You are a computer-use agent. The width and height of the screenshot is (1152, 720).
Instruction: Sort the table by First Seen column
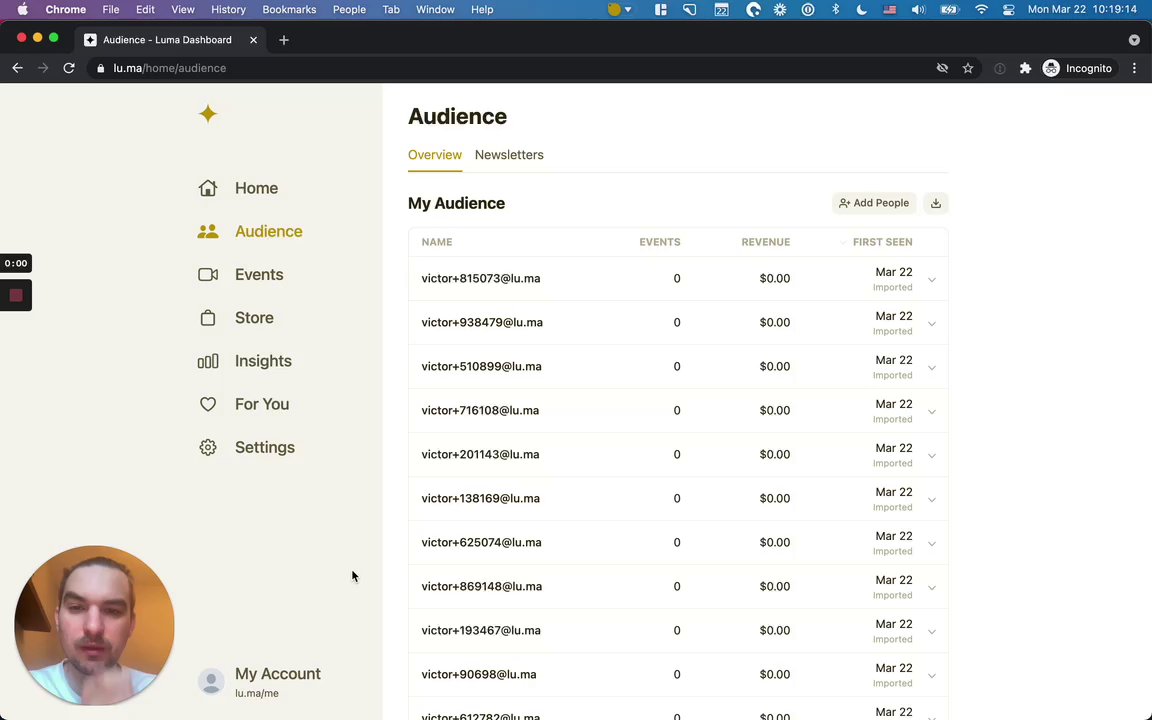point(882,242)
